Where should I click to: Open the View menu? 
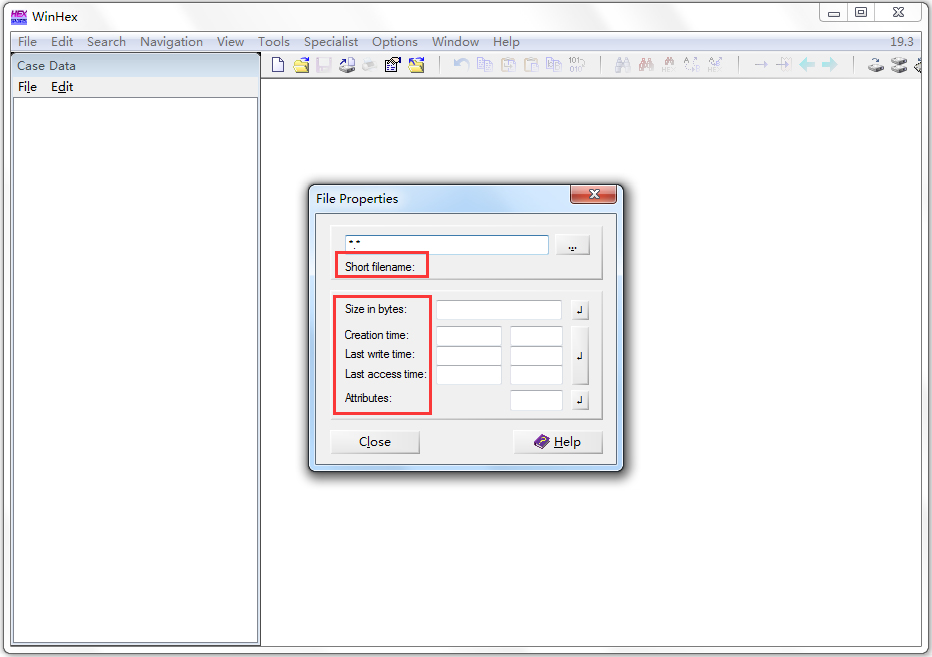230,42
